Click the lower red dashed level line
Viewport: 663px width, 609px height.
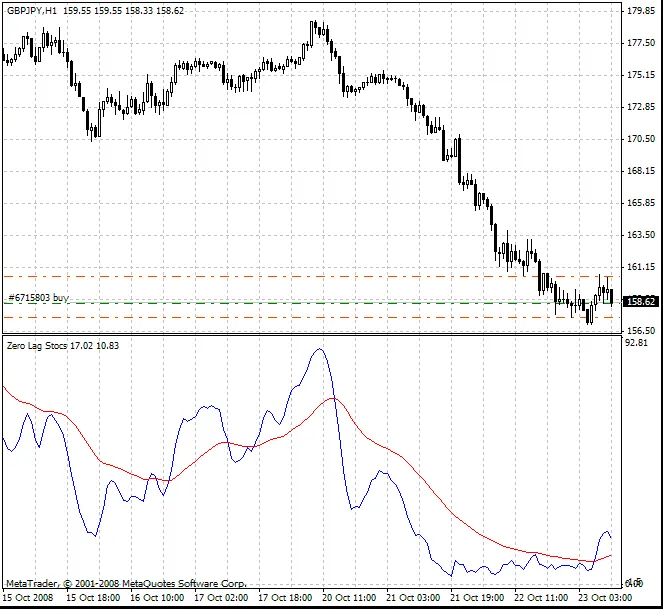coord(300,318)
